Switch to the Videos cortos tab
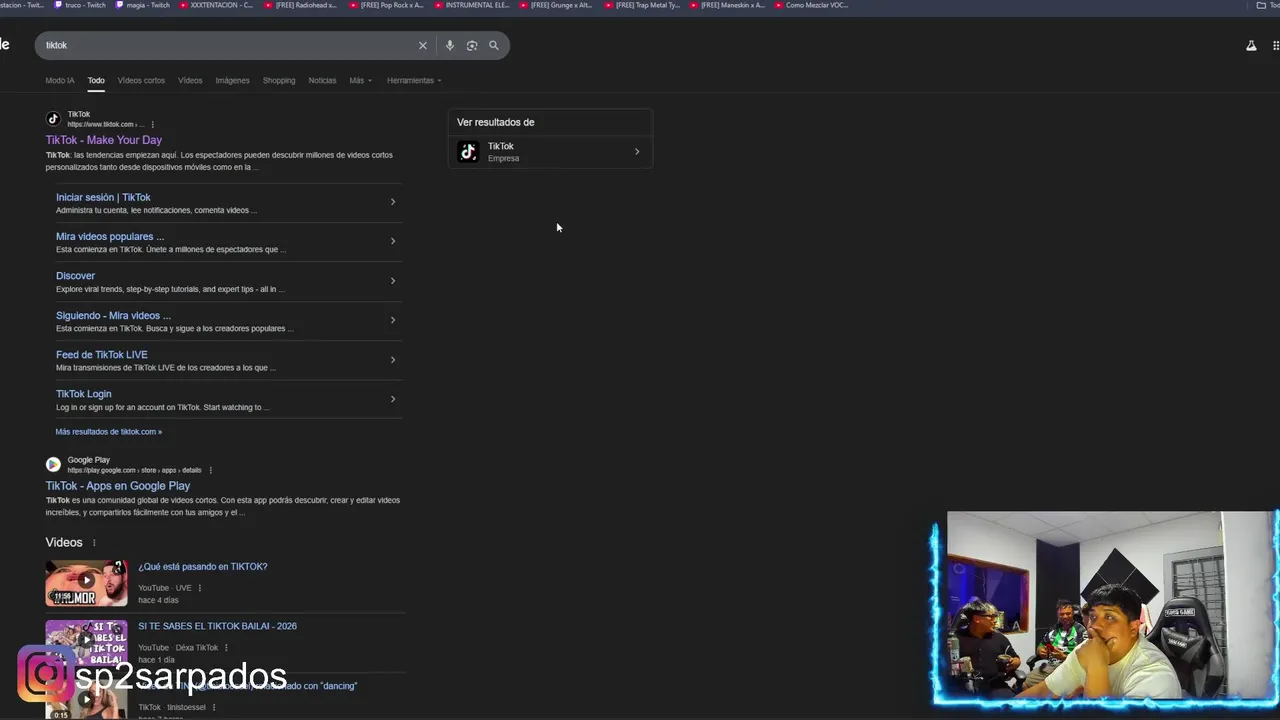 (141, 80)
